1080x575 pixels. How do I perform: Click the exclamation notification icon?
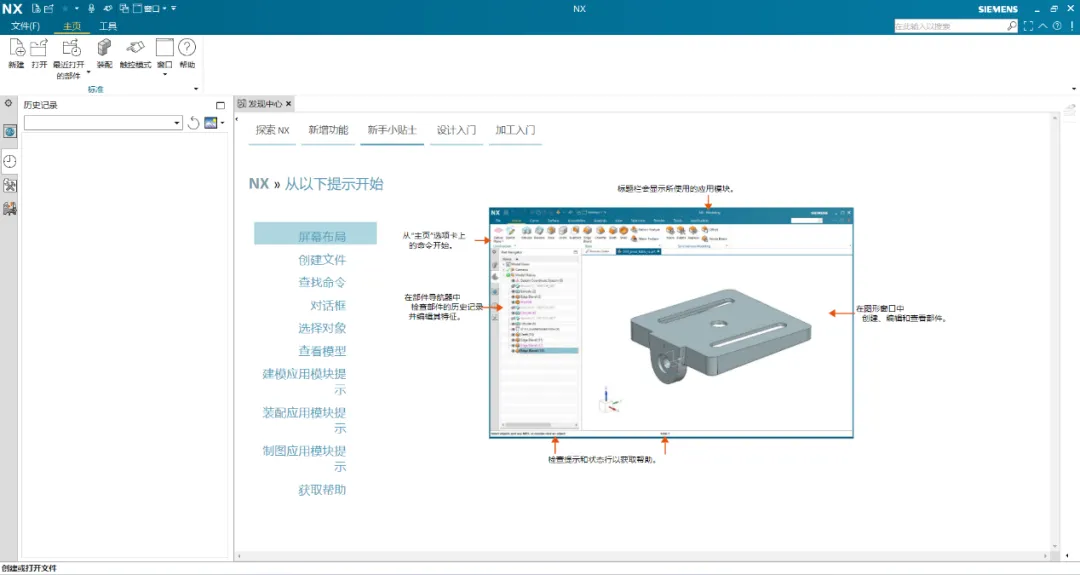[x=1072, y=26]
